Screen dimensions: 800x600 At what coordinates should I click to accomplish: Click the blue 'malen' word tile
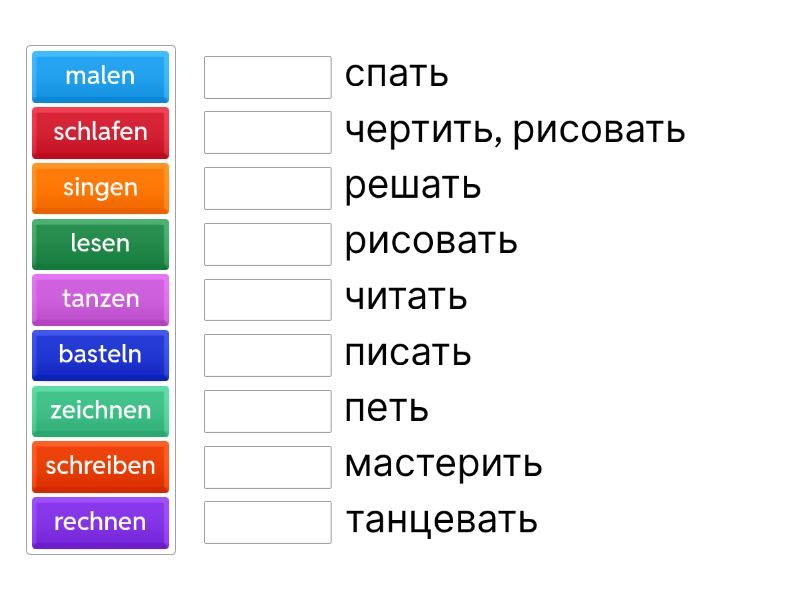[100, 76]
